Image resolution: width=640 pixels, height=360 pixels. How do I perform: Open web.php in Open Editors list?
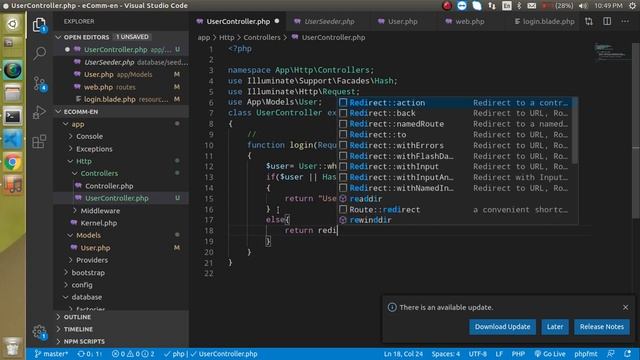point(121,87)
